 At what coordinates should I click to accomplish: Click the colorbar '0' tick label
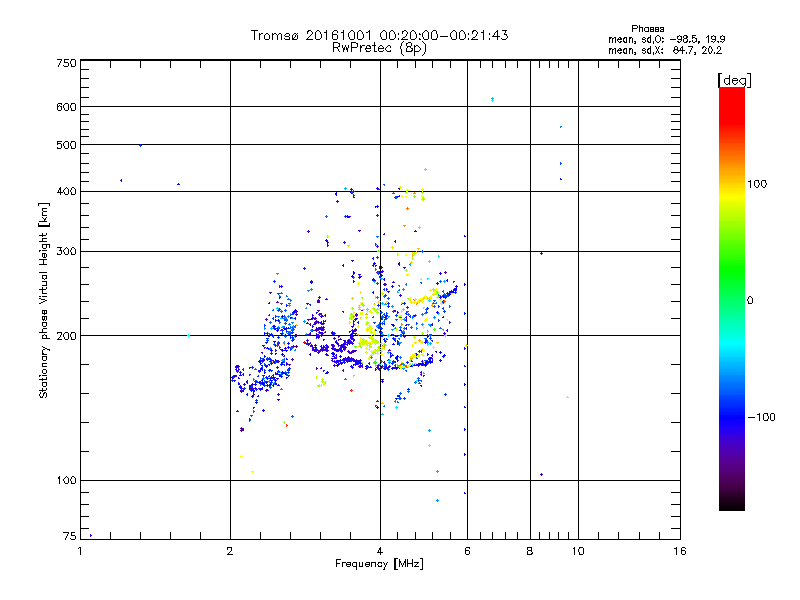point(749,301)
